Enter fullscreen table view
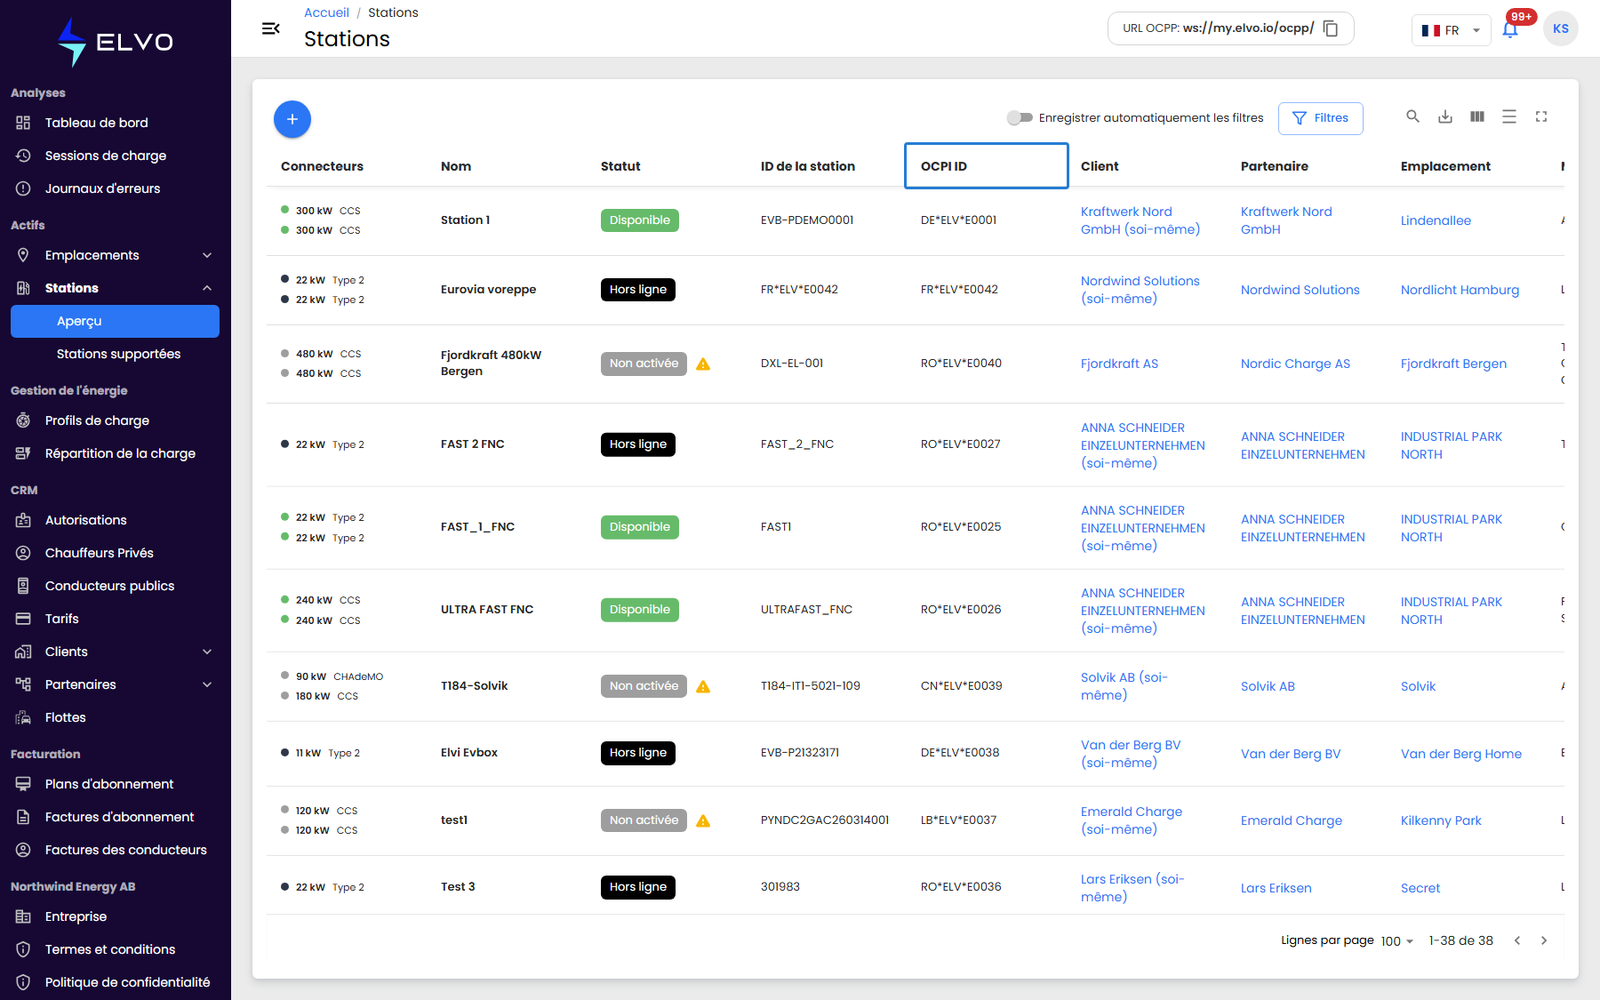 point(1541,117)
